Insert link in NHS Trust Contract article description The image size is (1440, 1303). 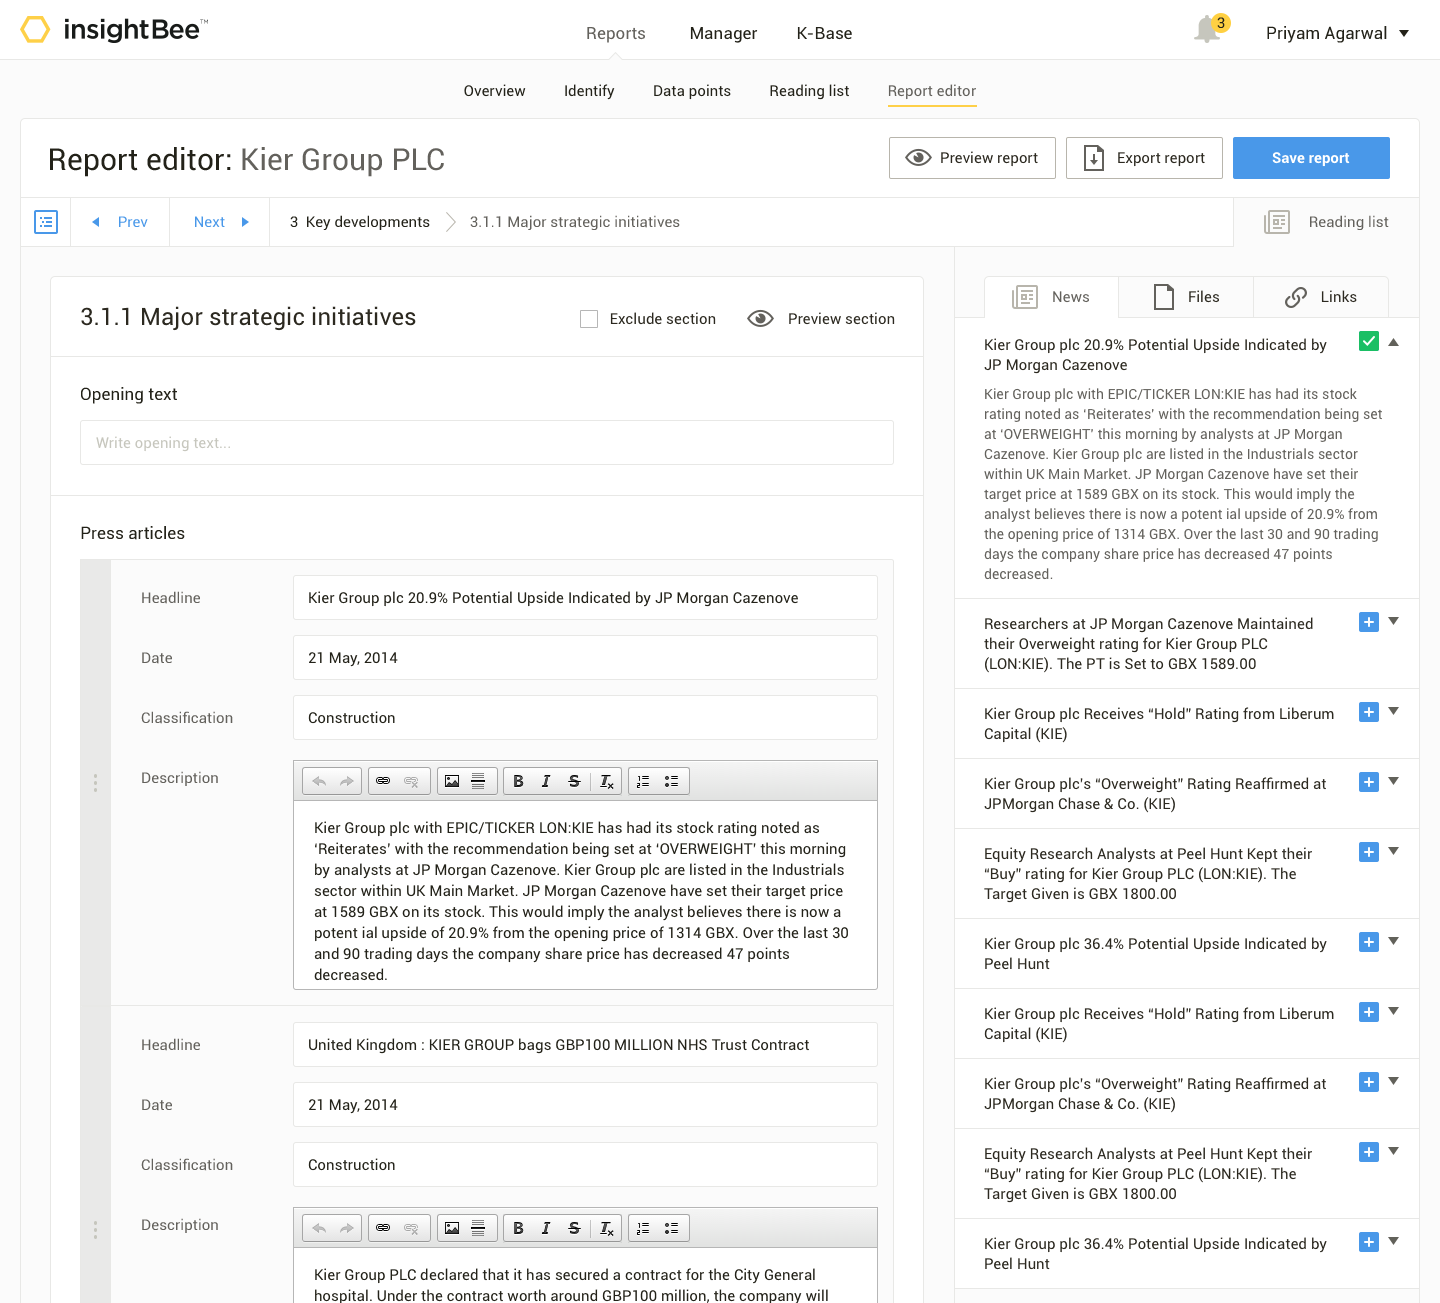pyautogui.click(x=383, y=1228)
